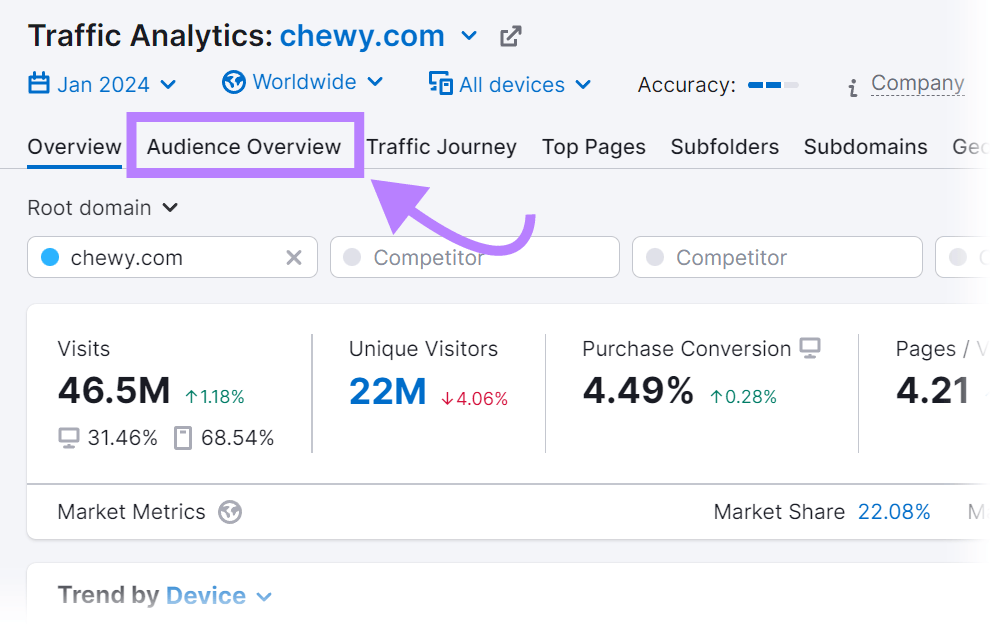This screenshot has width=992, height=629.
Task: Click the Accuracy indicator bar
Action: tap(772, 86)
